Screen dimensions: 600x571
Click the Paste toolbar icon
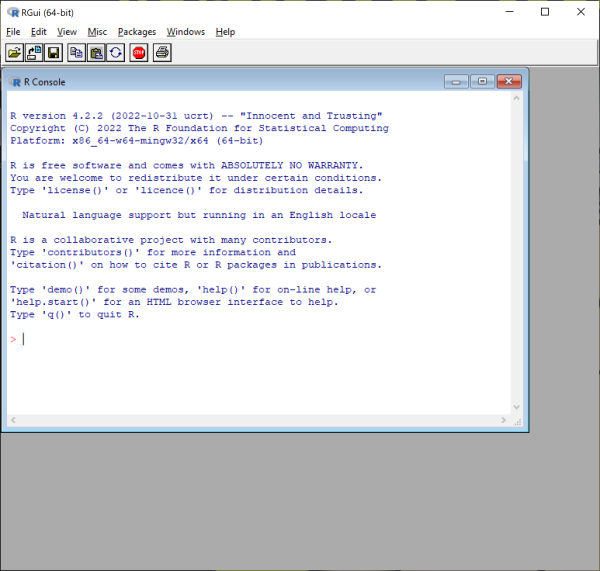click(96, 52)
